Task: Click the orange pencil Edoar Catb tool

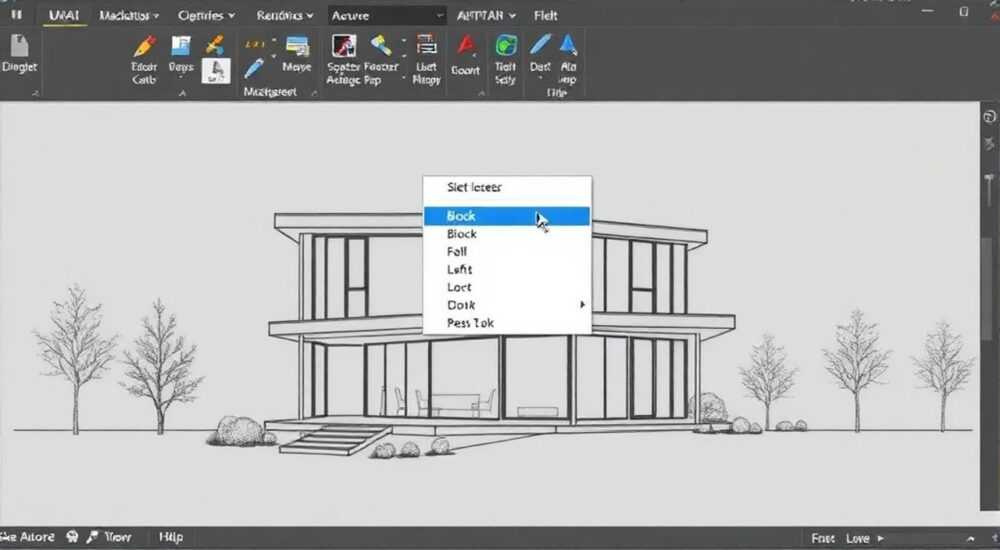Action: pyautogui.click(x=145, y=47)
